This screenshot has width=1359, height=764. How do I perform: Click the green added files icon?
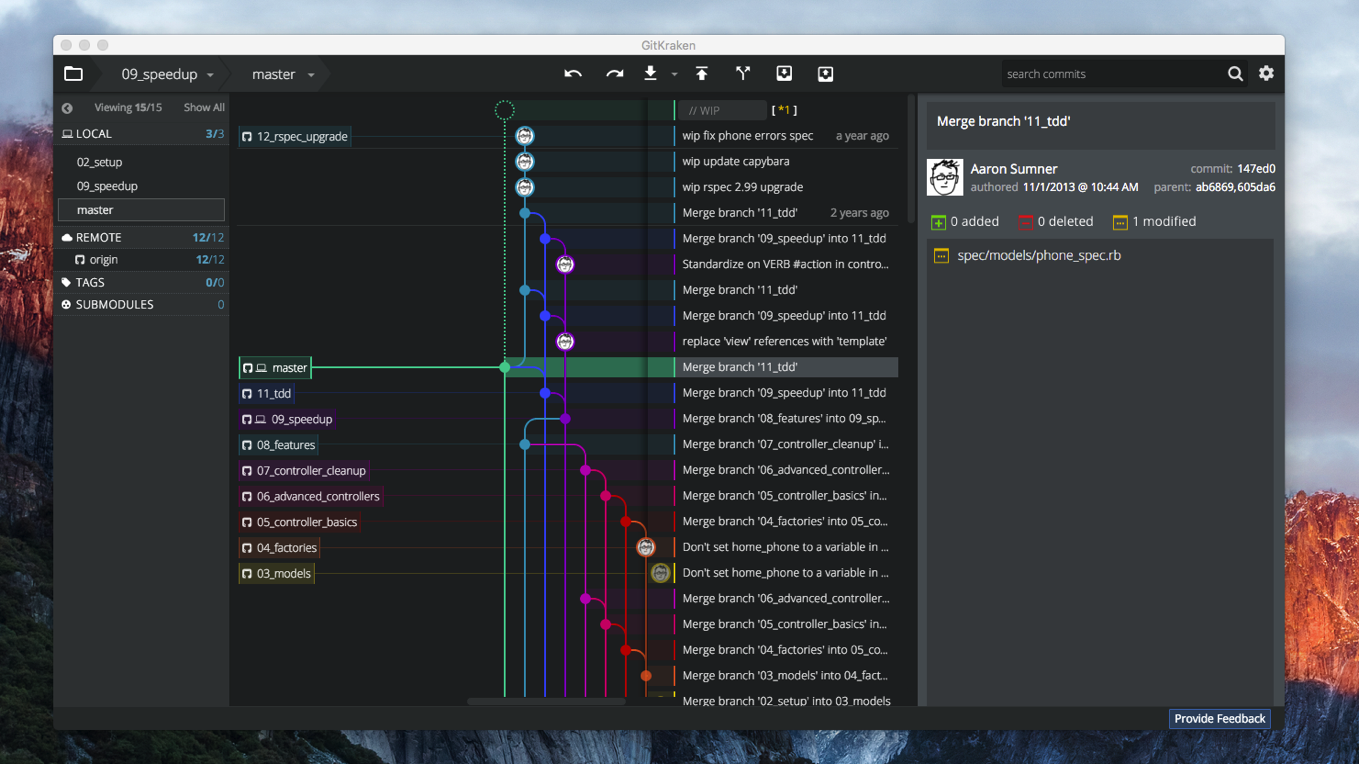pyautogui.click(x=938, y=222)
